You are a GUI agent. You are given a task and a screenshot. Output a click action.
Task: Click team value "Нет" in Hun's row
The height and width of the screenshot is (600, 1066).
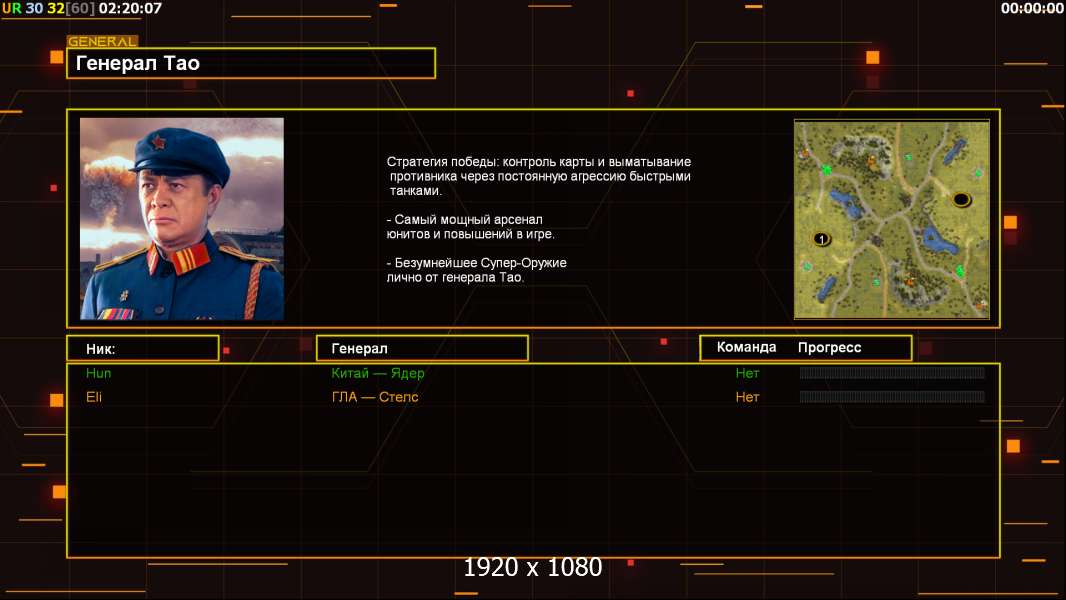pyautogui.click(x=747, y=373)
